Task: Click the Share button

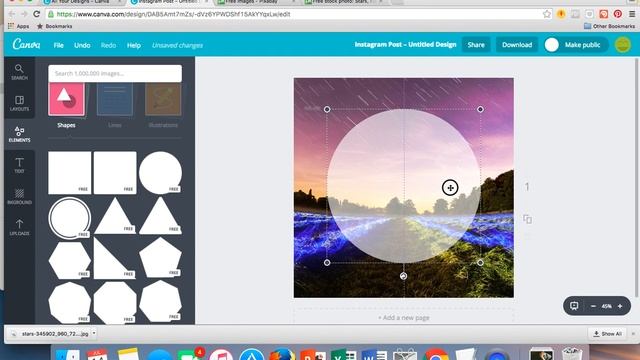Action: (476, 44)
